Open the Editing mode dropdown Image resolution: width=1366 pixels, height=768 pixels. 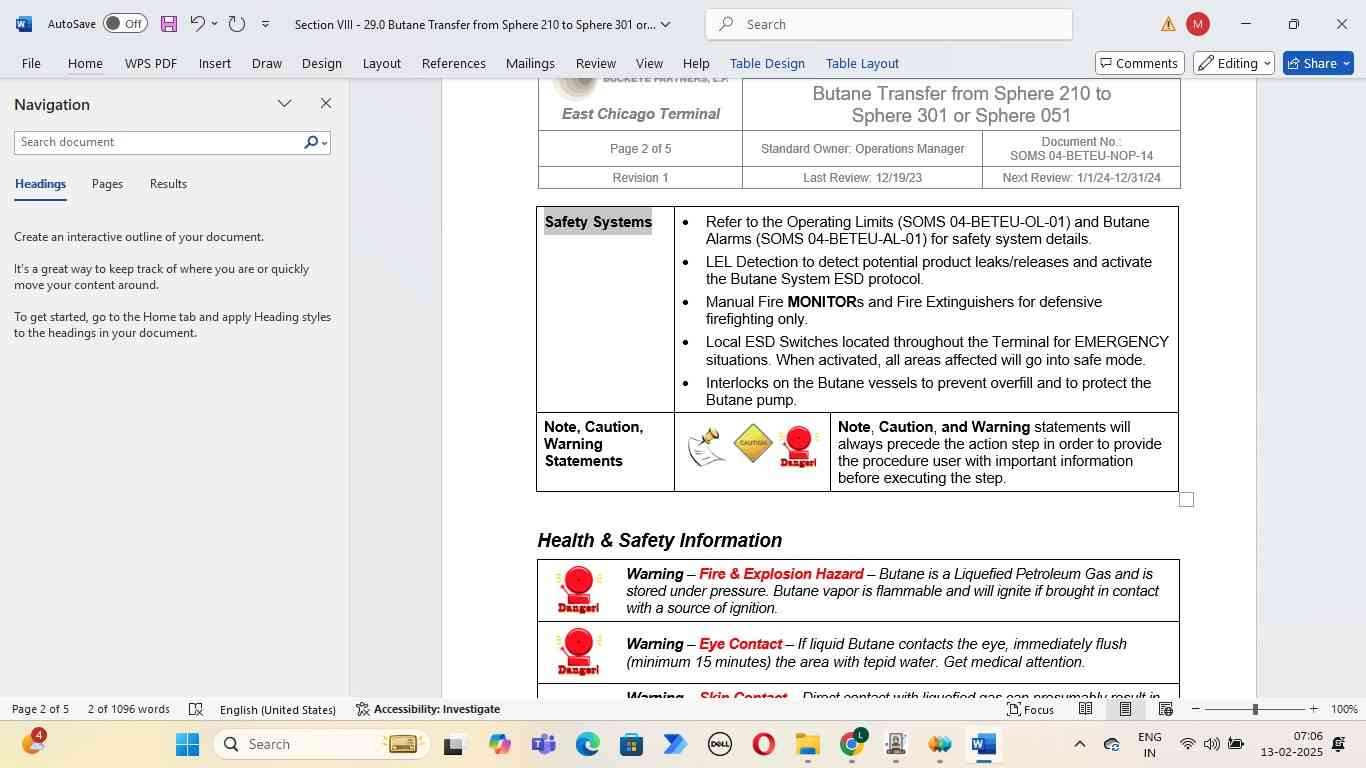pyautogui.click(x=1235, y=63)
